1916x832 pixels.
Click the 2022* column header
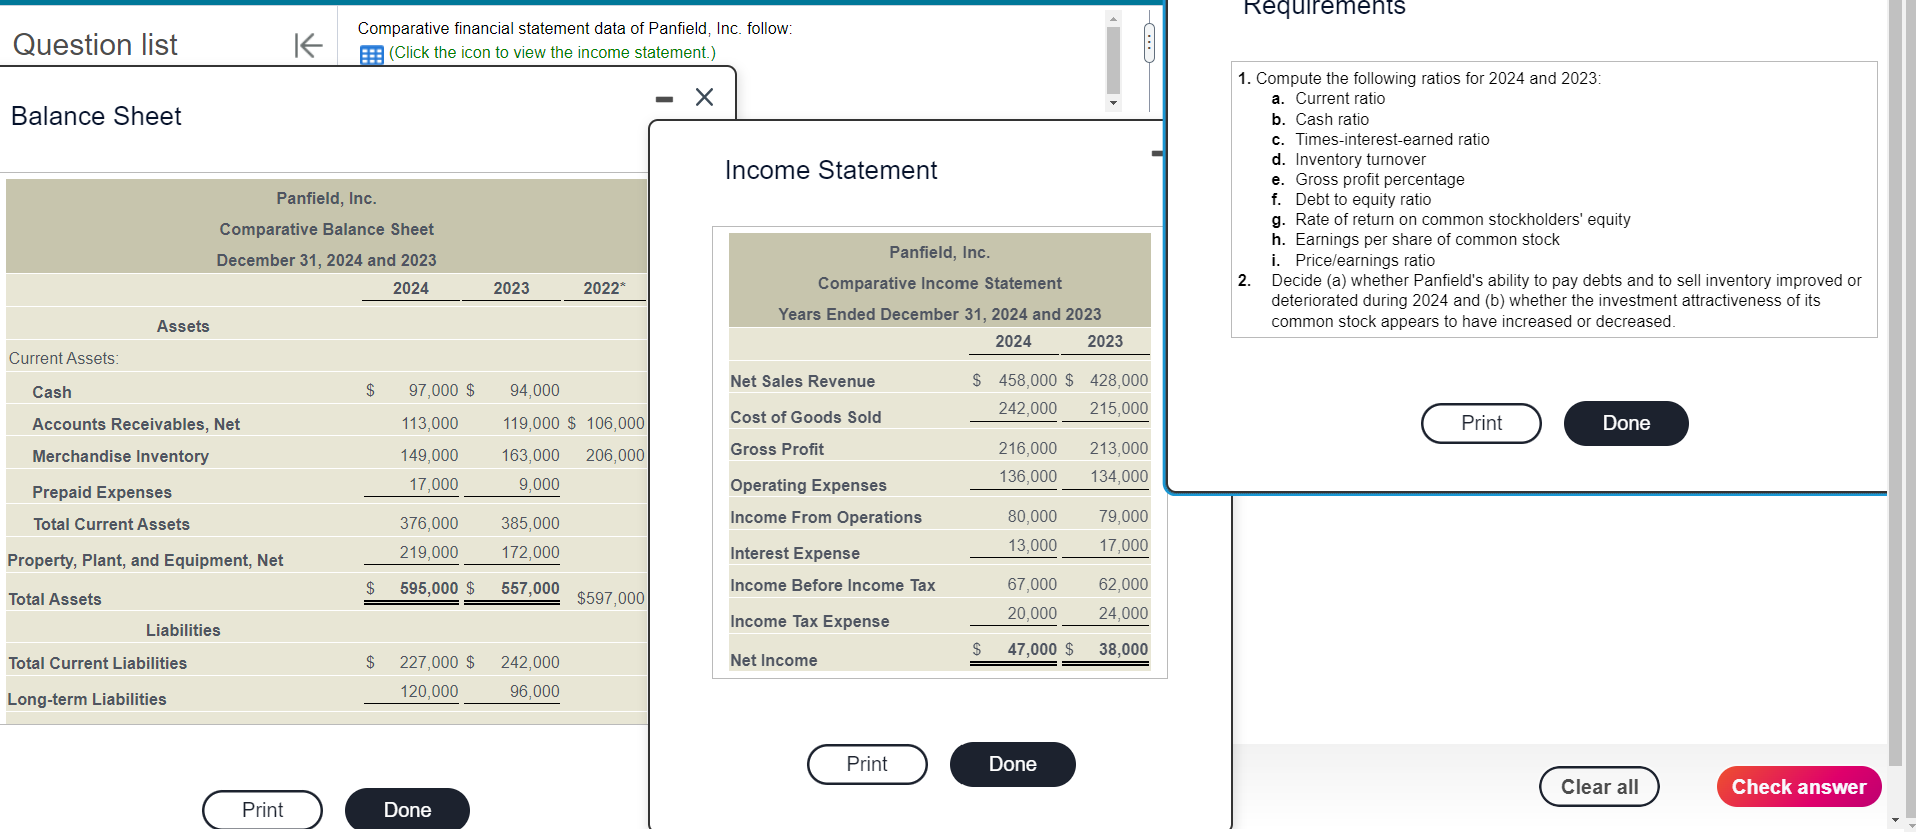(x=604, y=288)
